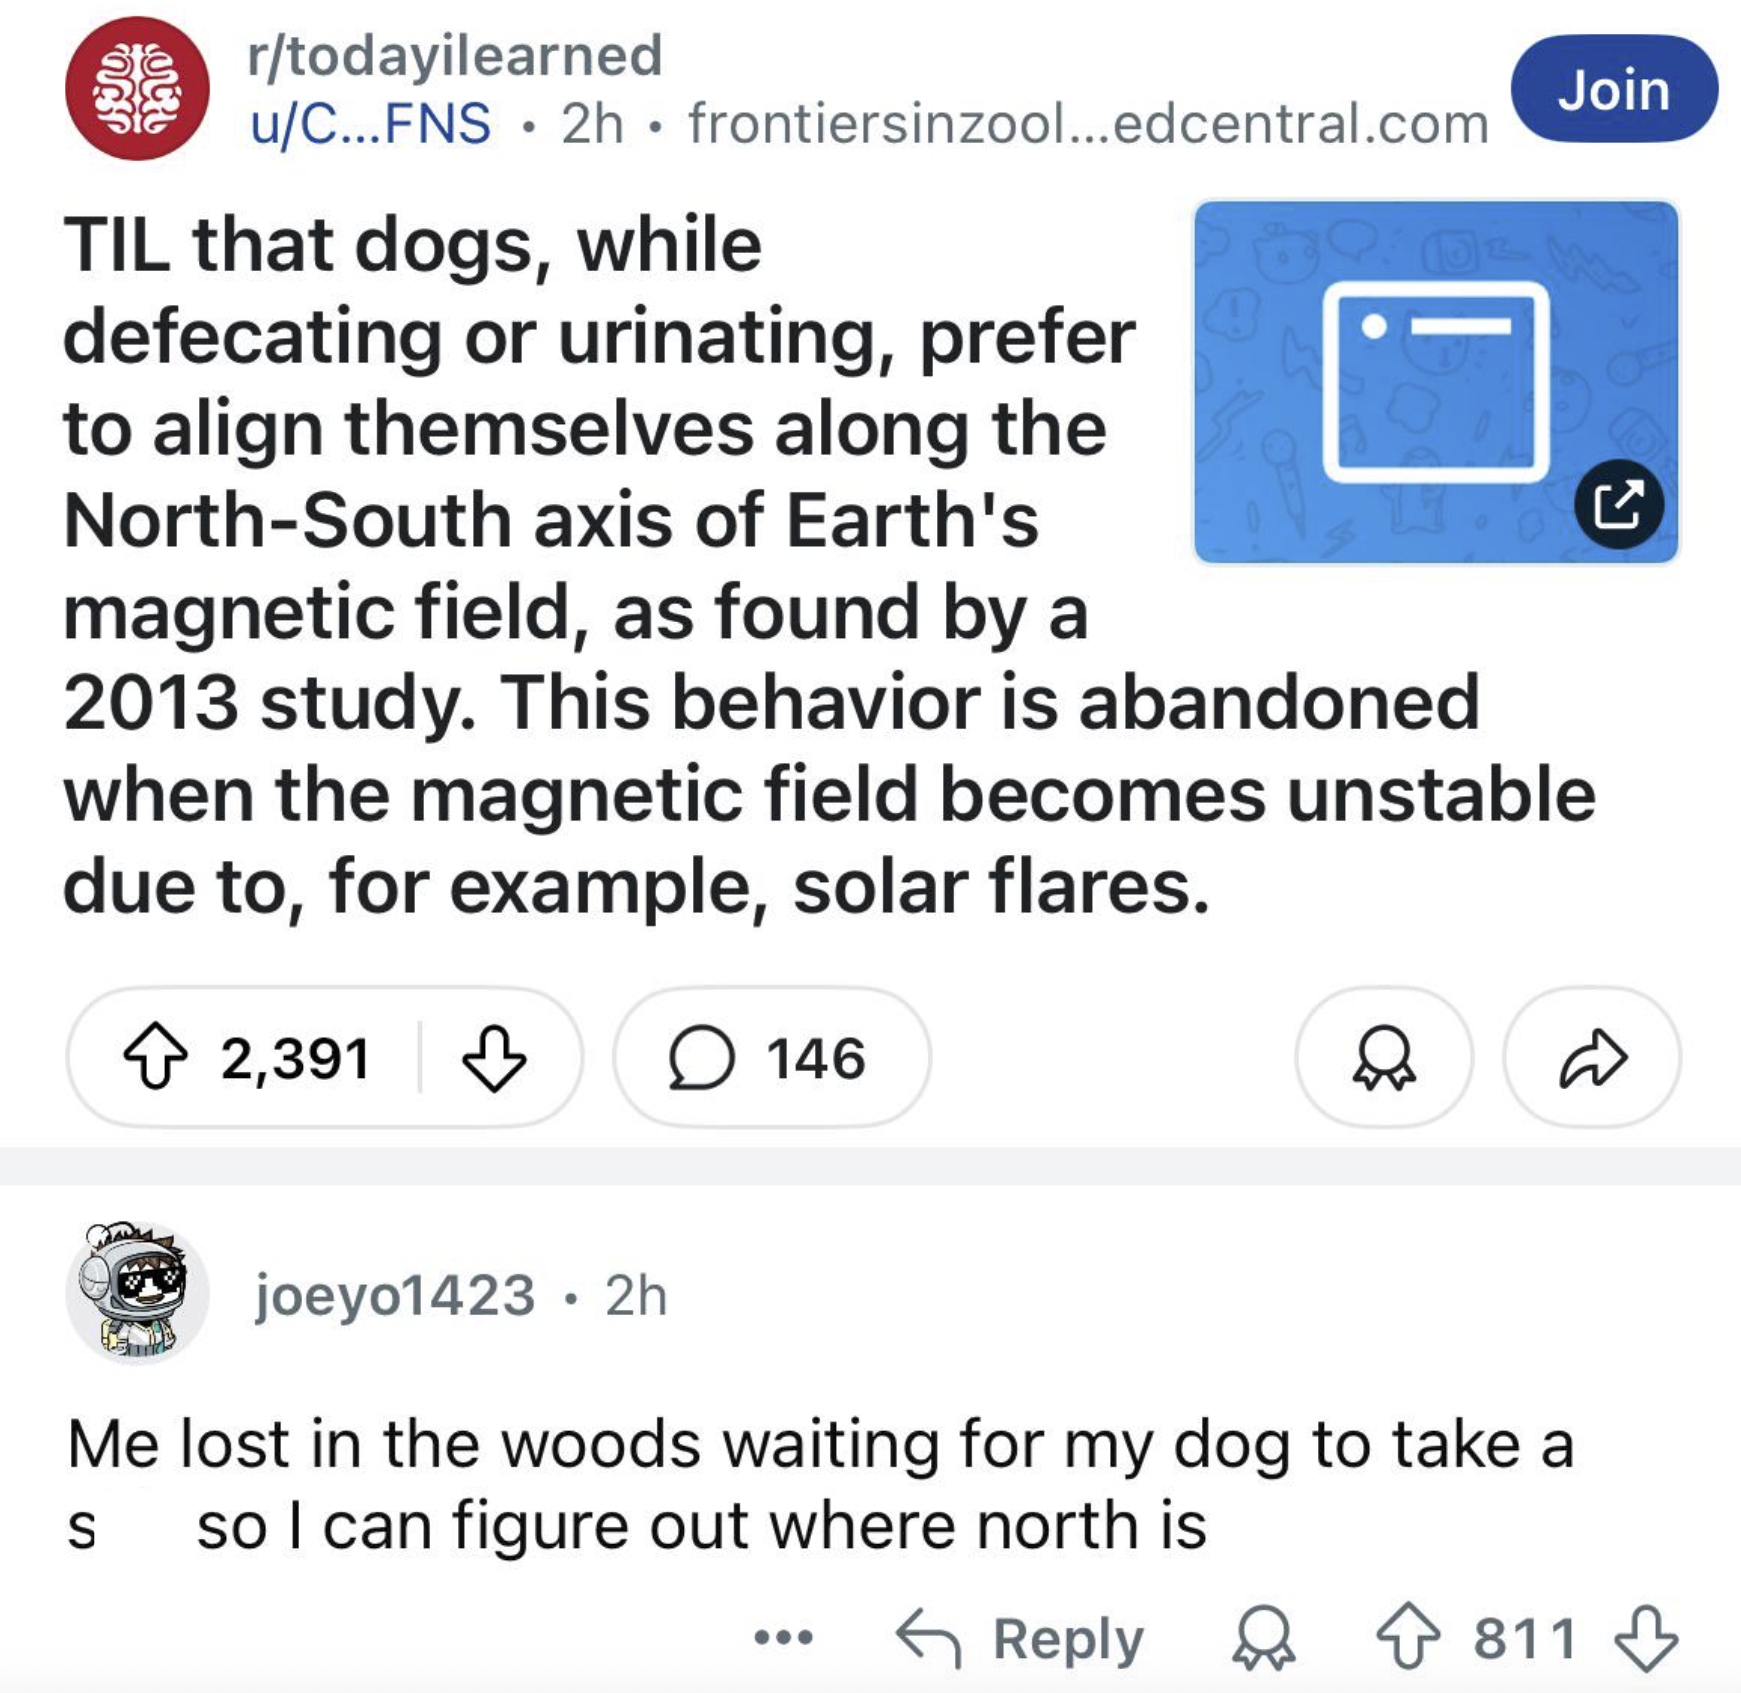This screenshot has width=1741, height=1693.
Task: Reply to joeyo1423's comment
Action: (x=1020, y=1638)
